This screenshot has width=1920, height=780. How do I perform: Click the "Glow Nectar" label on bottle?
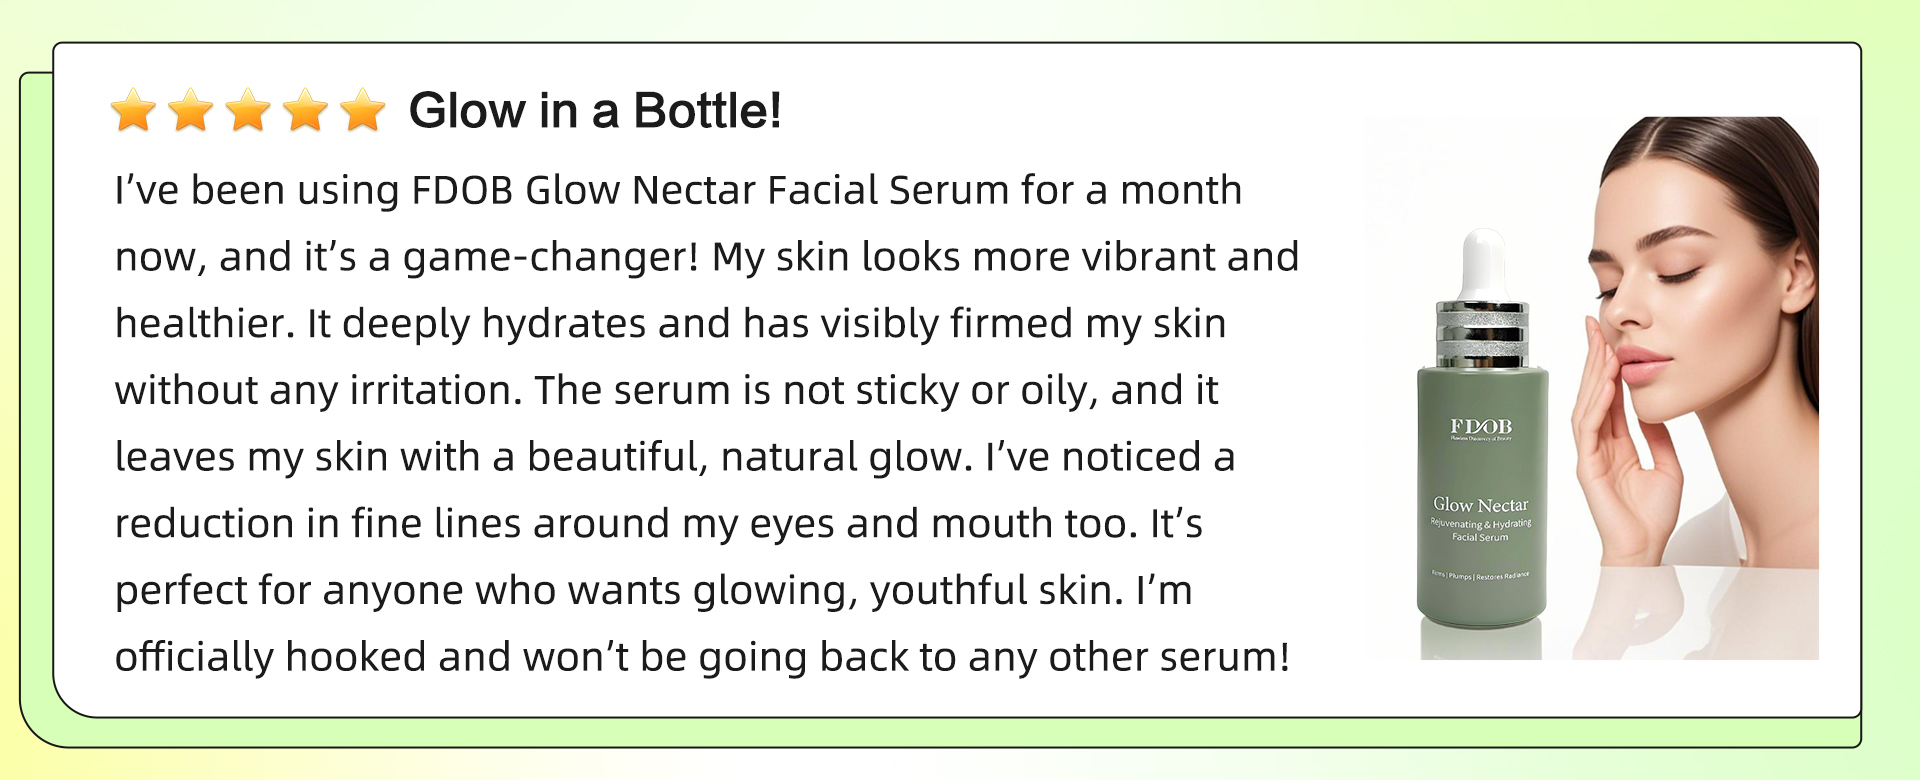[x=1480, y=505]
